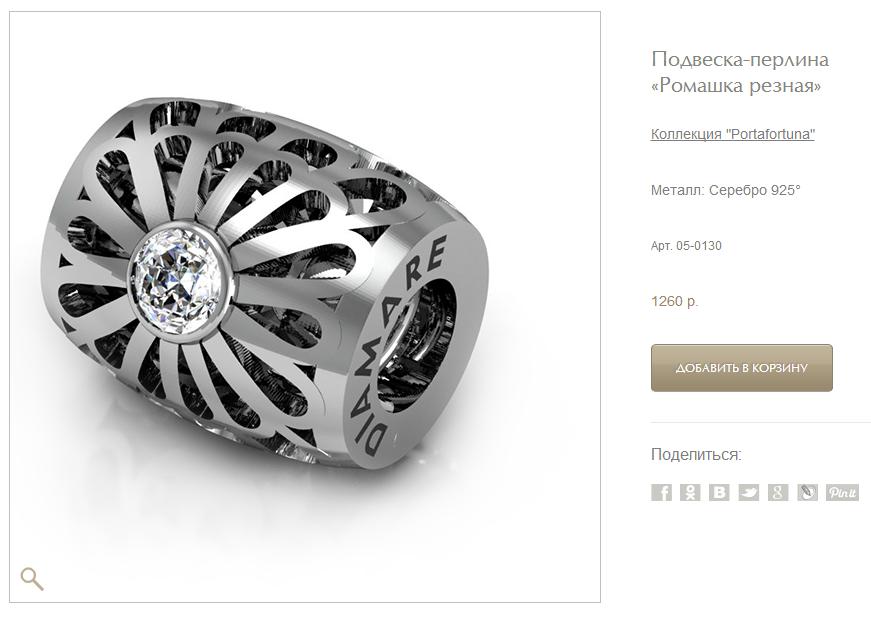Share via the LiveJournal pencil icon
This screenshot has height=618, width=871.
tap(807, 492)
